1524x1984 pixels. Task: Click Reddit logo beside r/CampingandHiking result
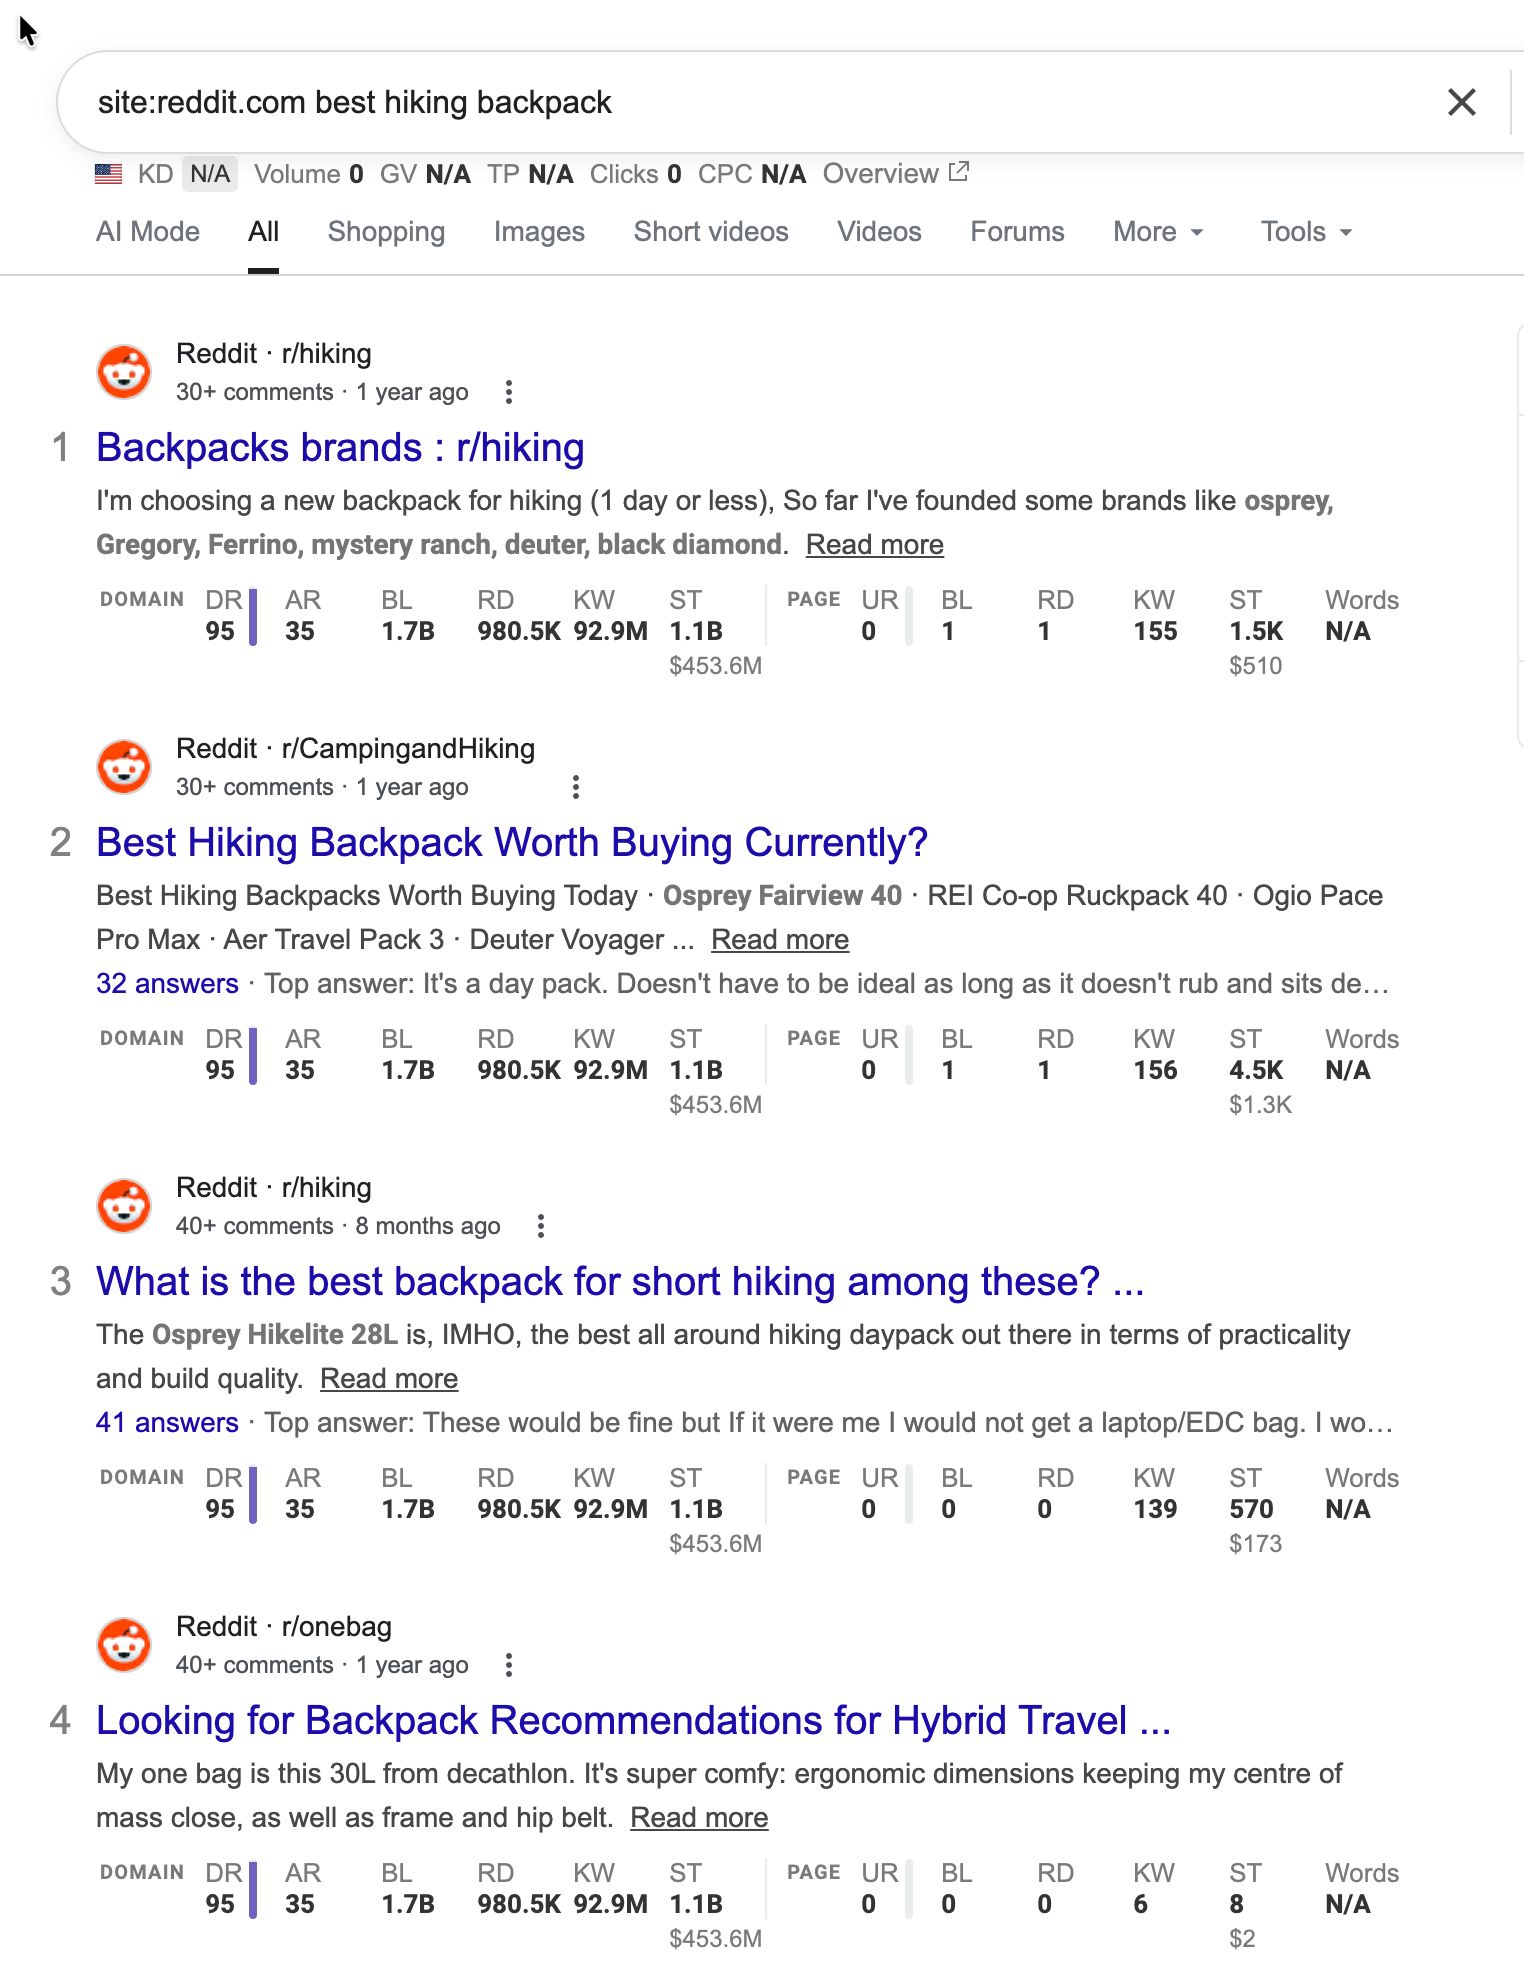click(124, 767)
